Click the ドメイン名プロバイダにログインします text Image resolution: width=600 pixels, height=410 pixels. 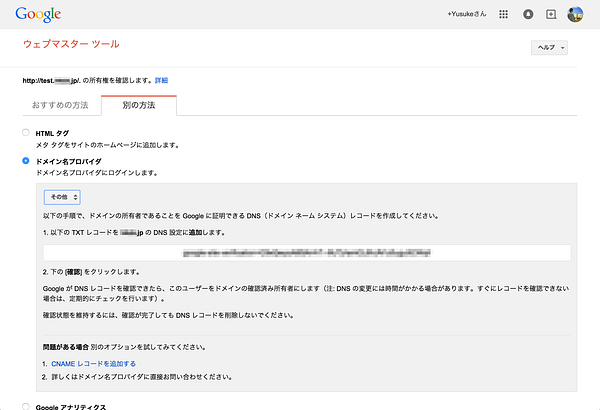click(97, 173)
